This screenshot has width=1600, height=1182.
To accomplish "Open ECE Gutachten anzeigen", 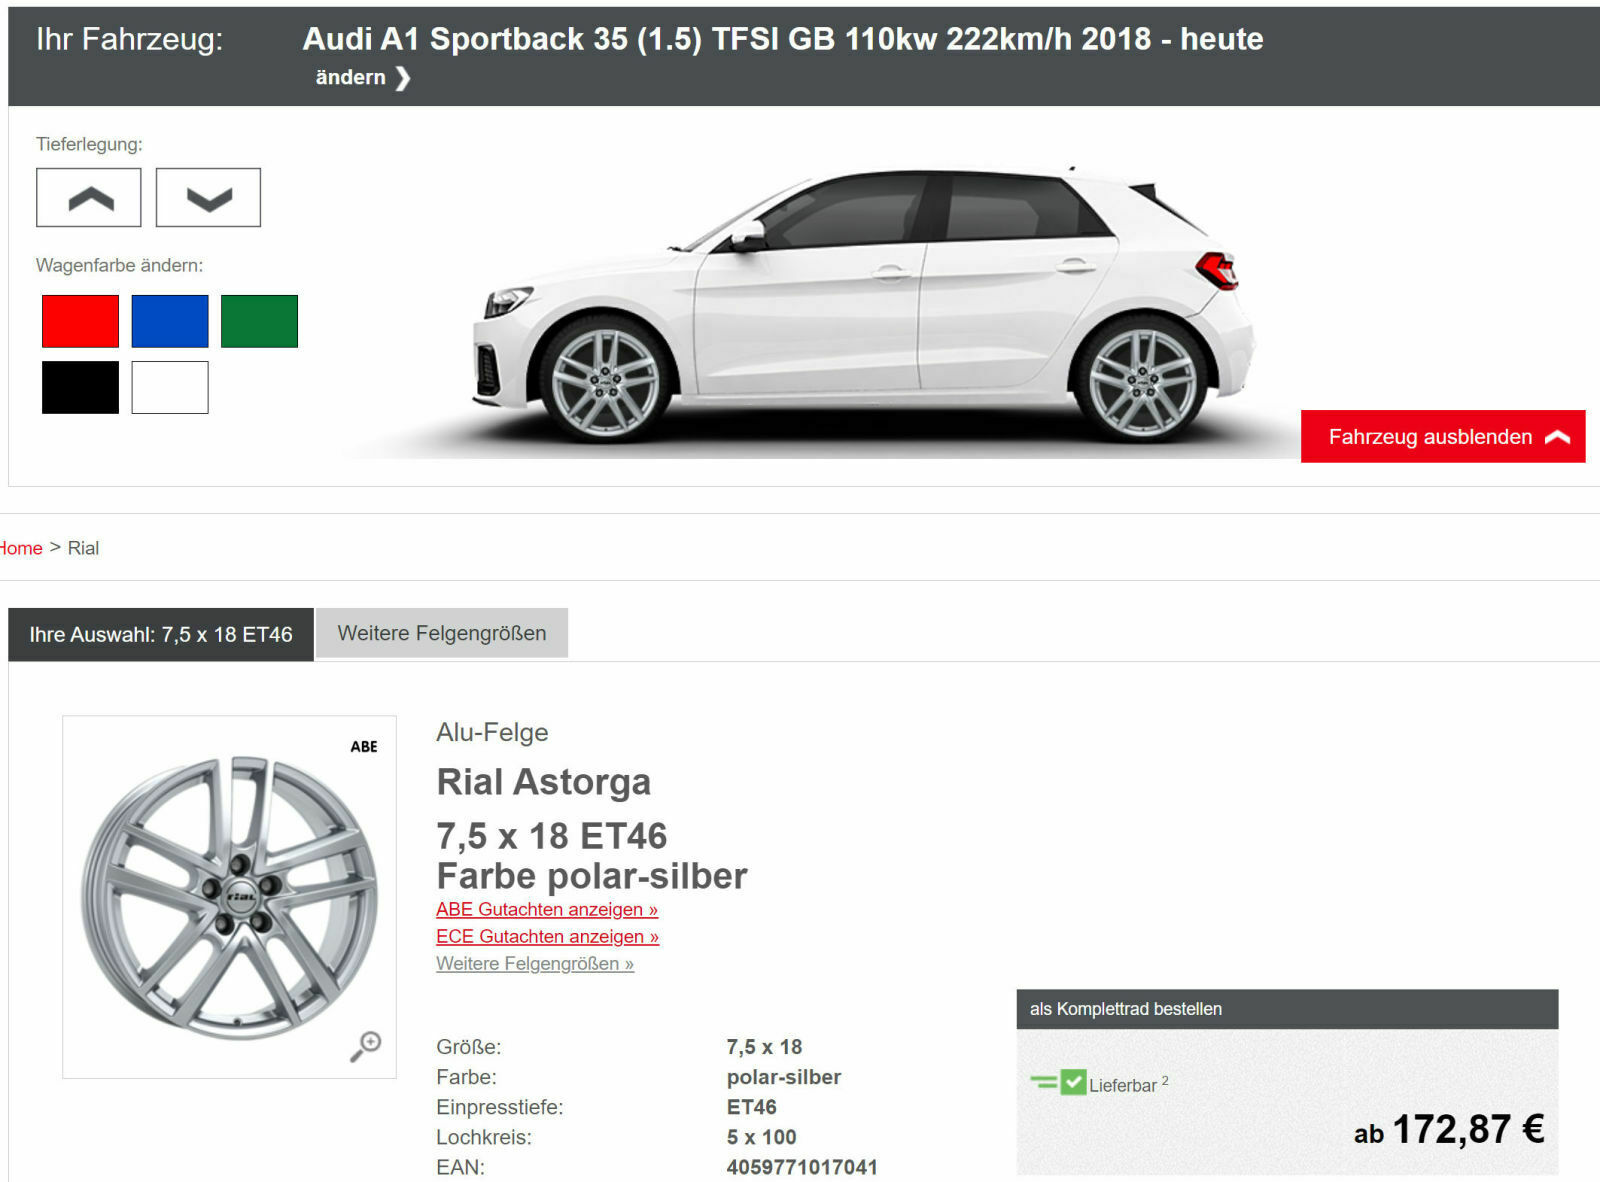I will 547,937.
